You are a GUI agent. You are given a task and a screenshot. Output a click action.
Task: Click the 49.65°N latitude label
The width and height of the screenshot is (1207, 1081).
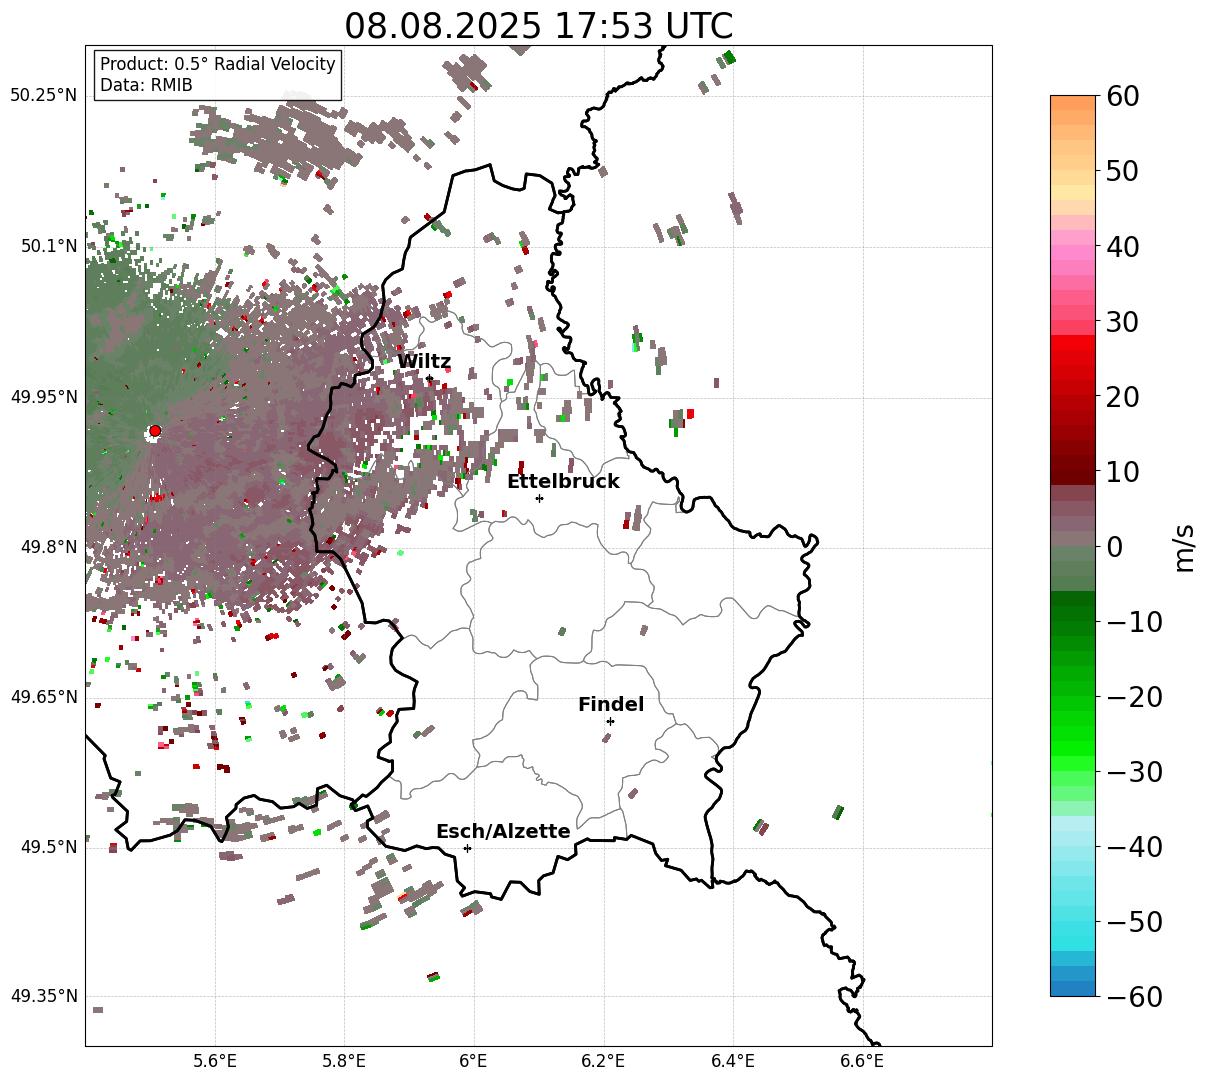click(x=44, y=697)
